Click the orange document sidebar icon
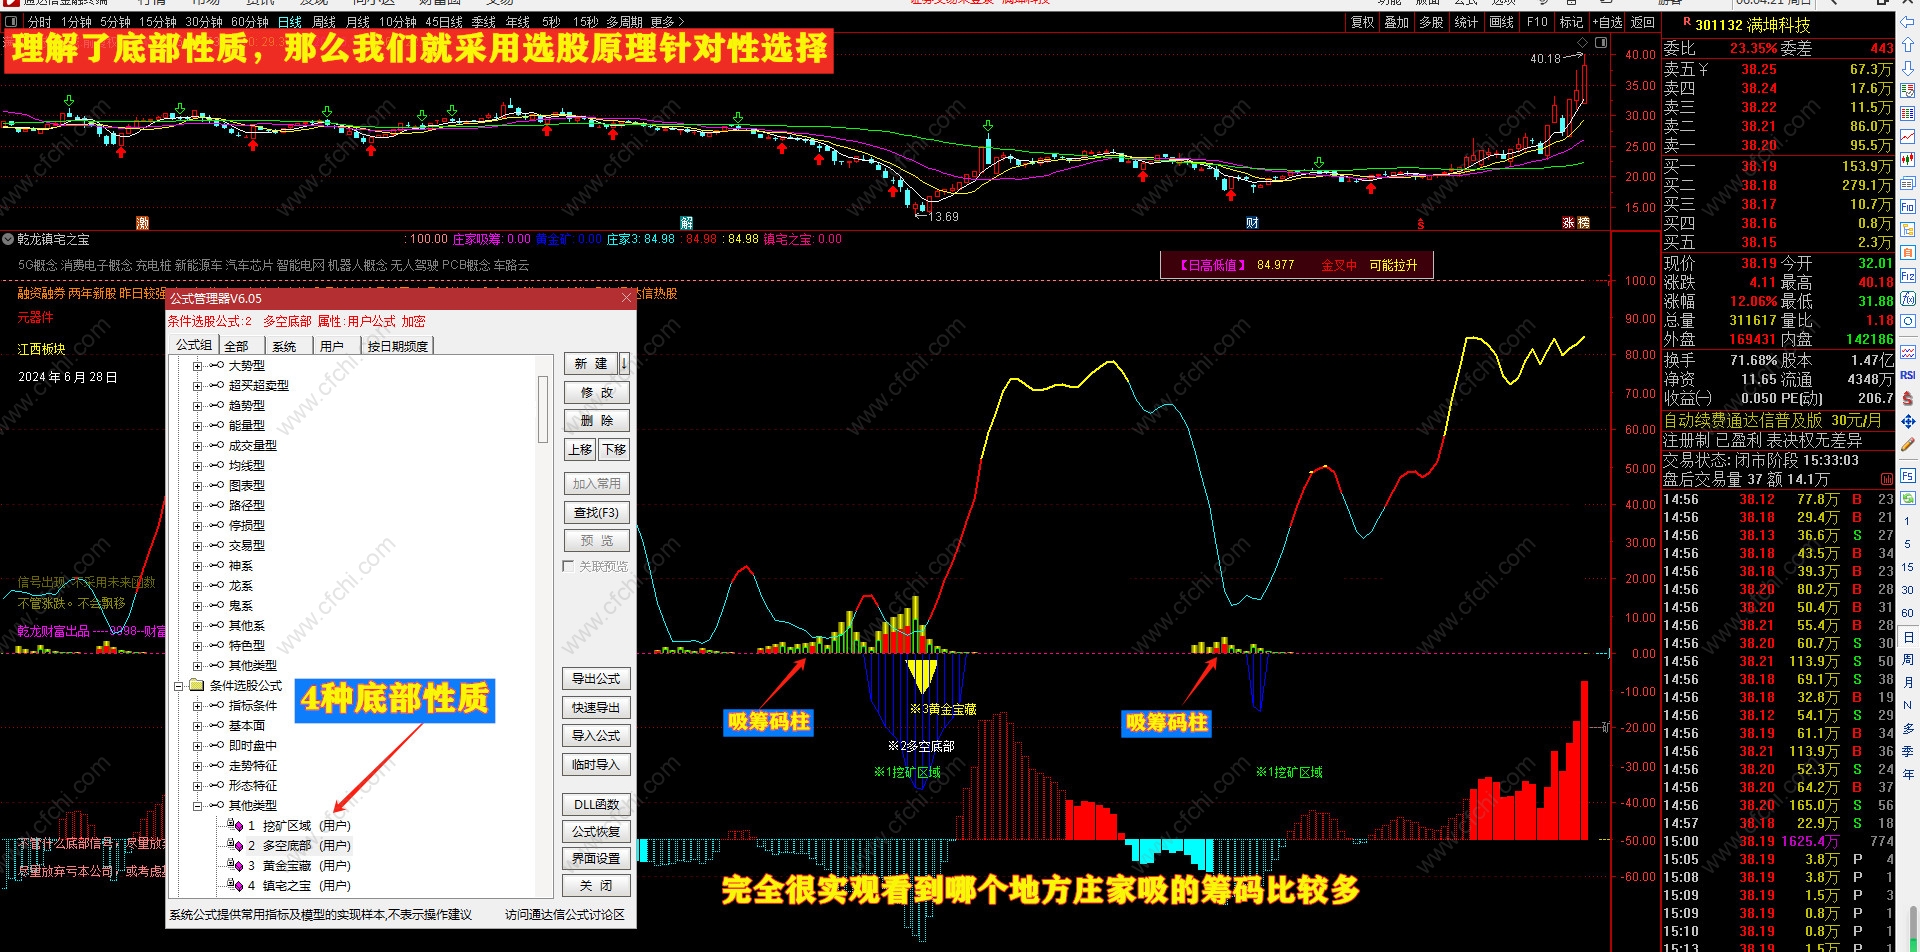The width and height of the screenshot is (1920, 952). click(x=1908, y=252)
